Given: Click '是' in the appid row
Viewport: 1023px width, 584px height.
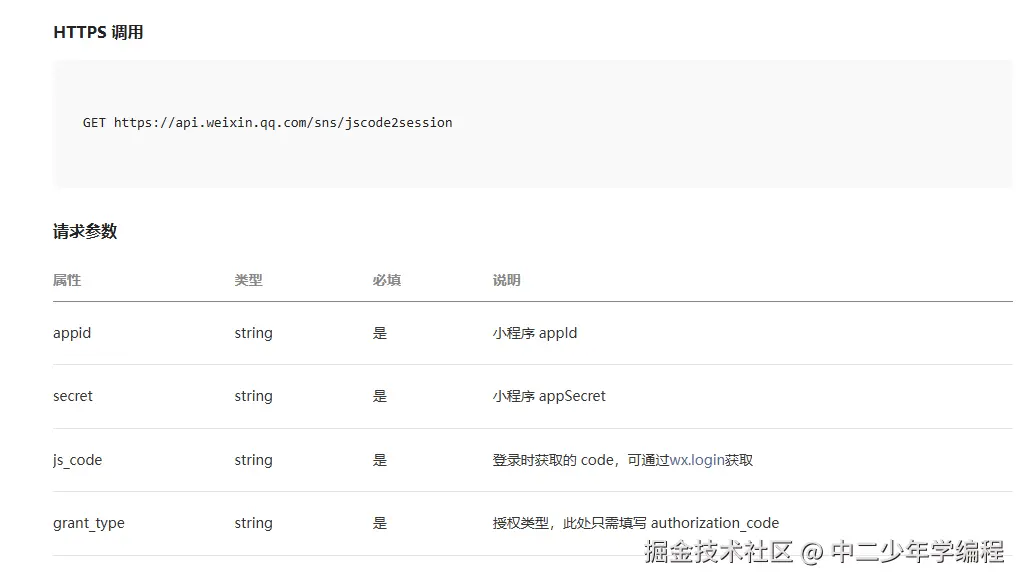Looking at the screenshot, I should (x=380, y=333).
